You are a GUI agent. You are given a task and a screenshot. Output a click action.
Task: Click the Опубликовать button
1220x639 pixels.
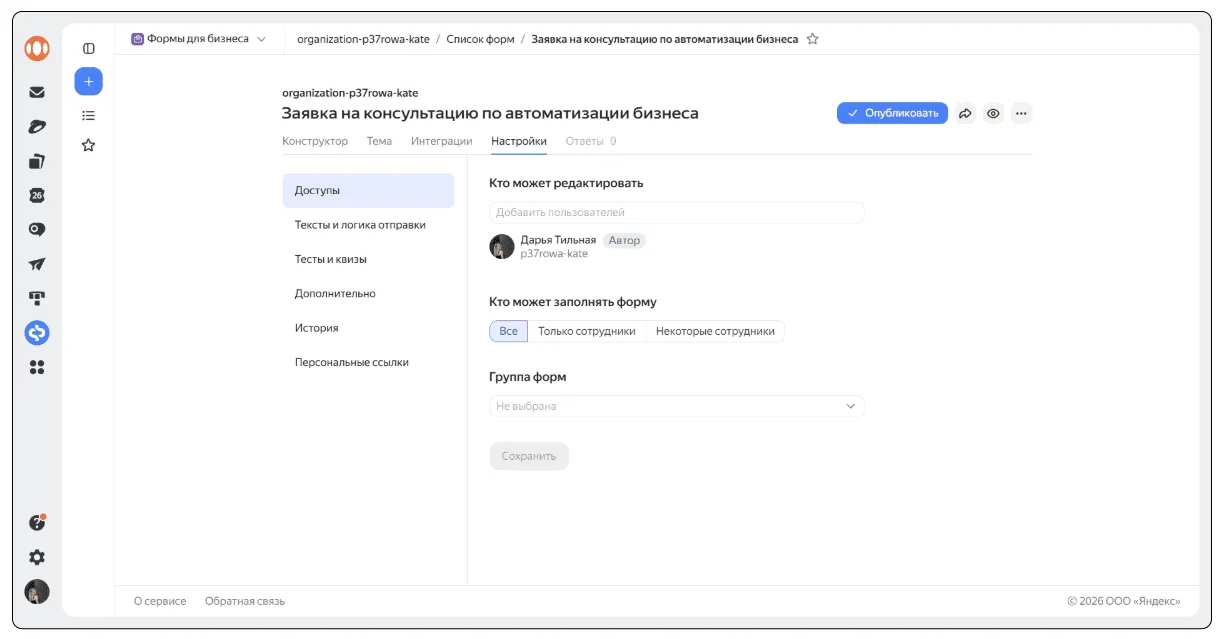point(892,113)
